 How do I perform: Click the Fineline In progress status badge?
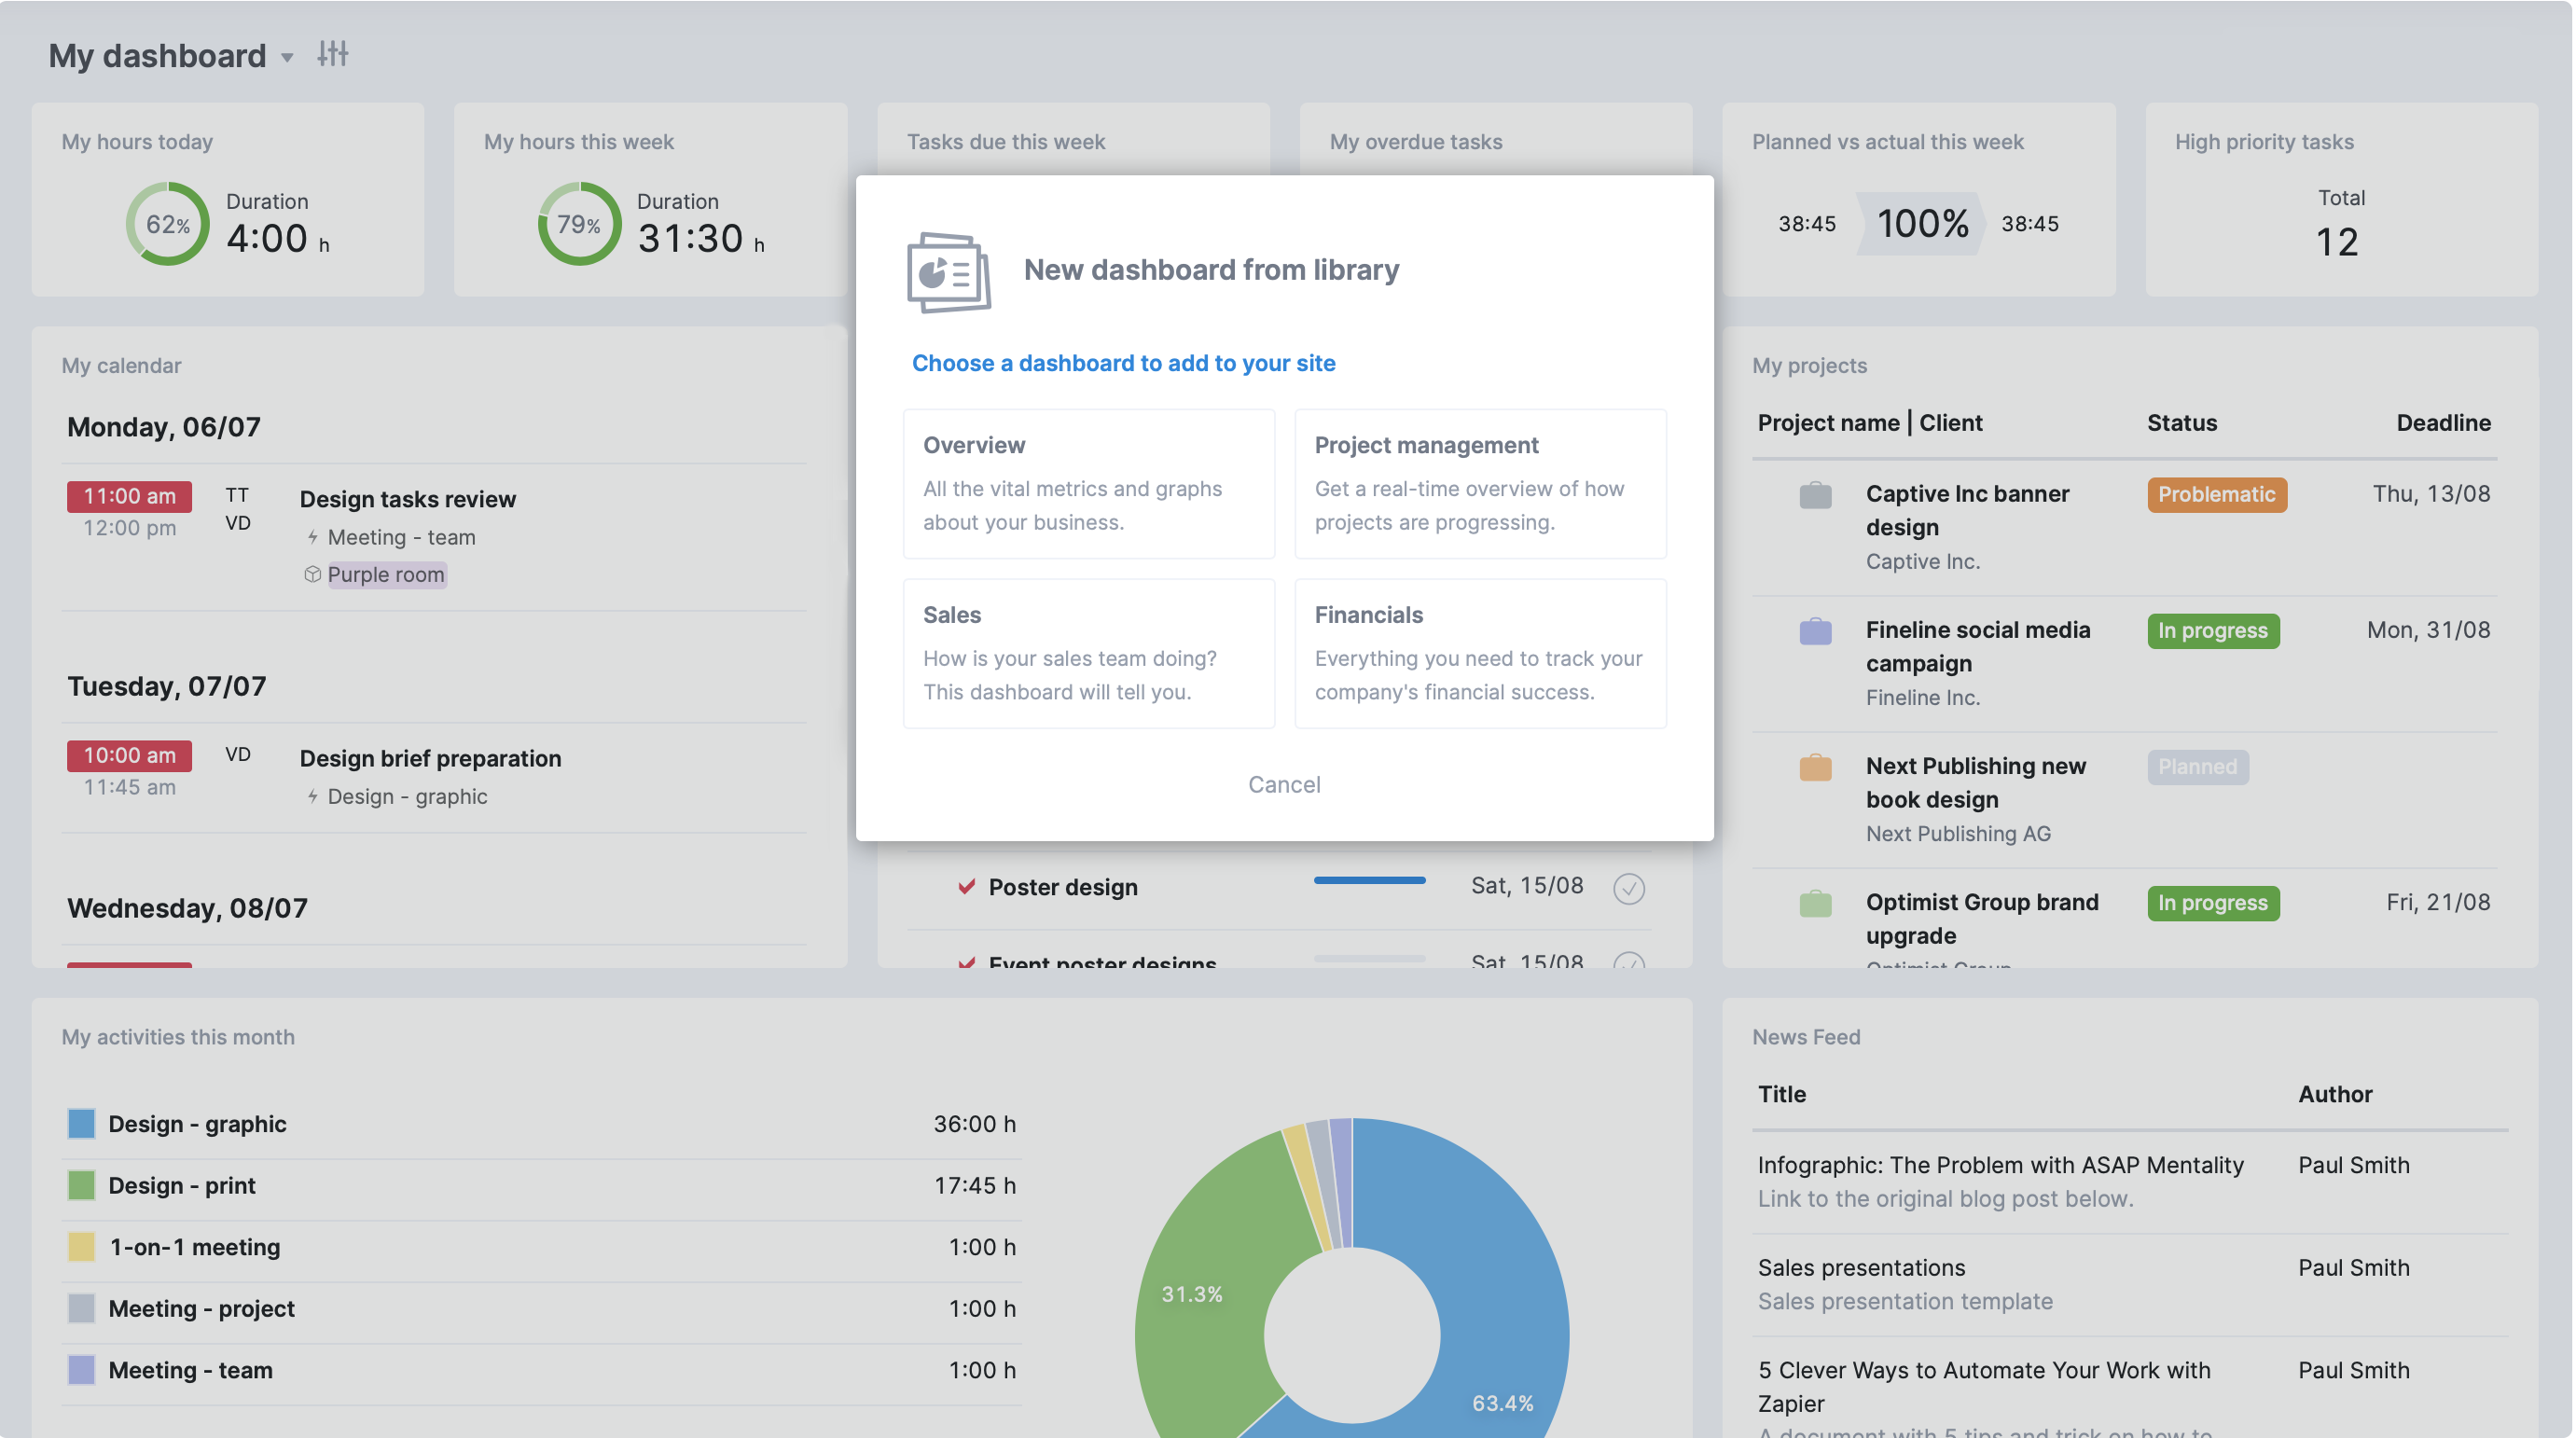(x=2212, y=630)
